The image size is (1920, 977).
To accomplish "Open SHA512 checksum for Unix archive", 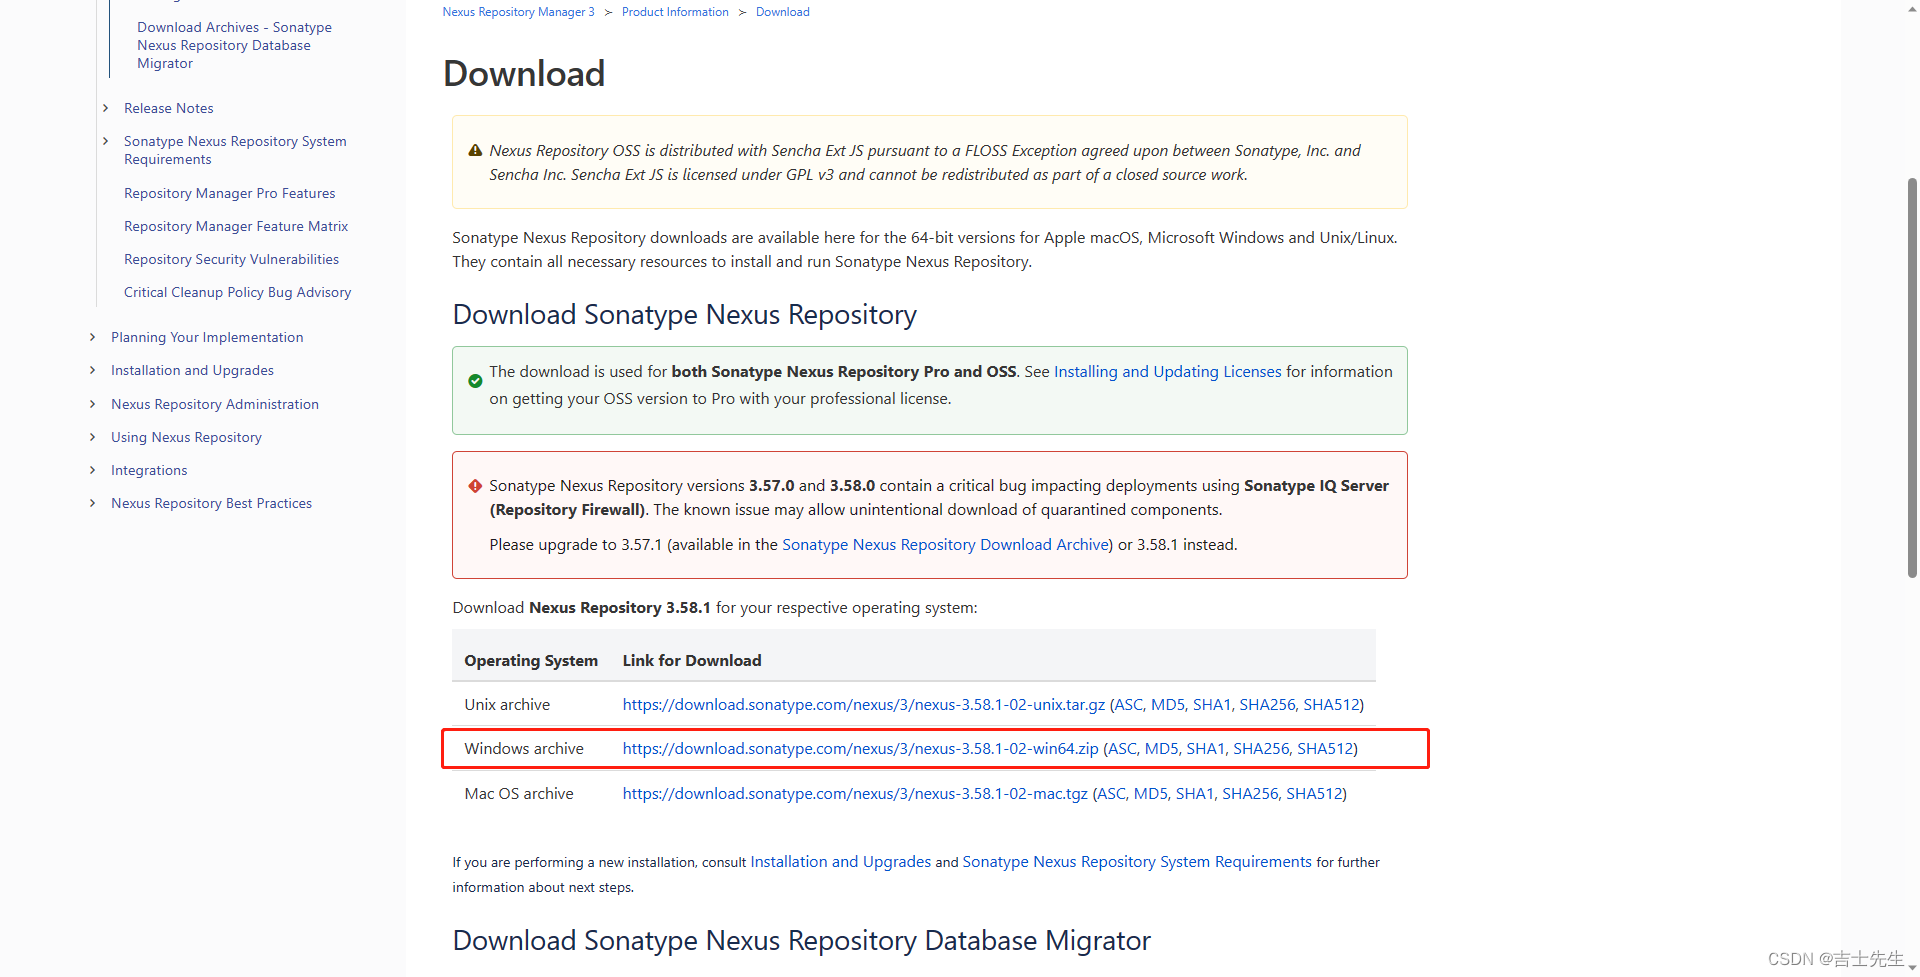I will pos(1331,704).
